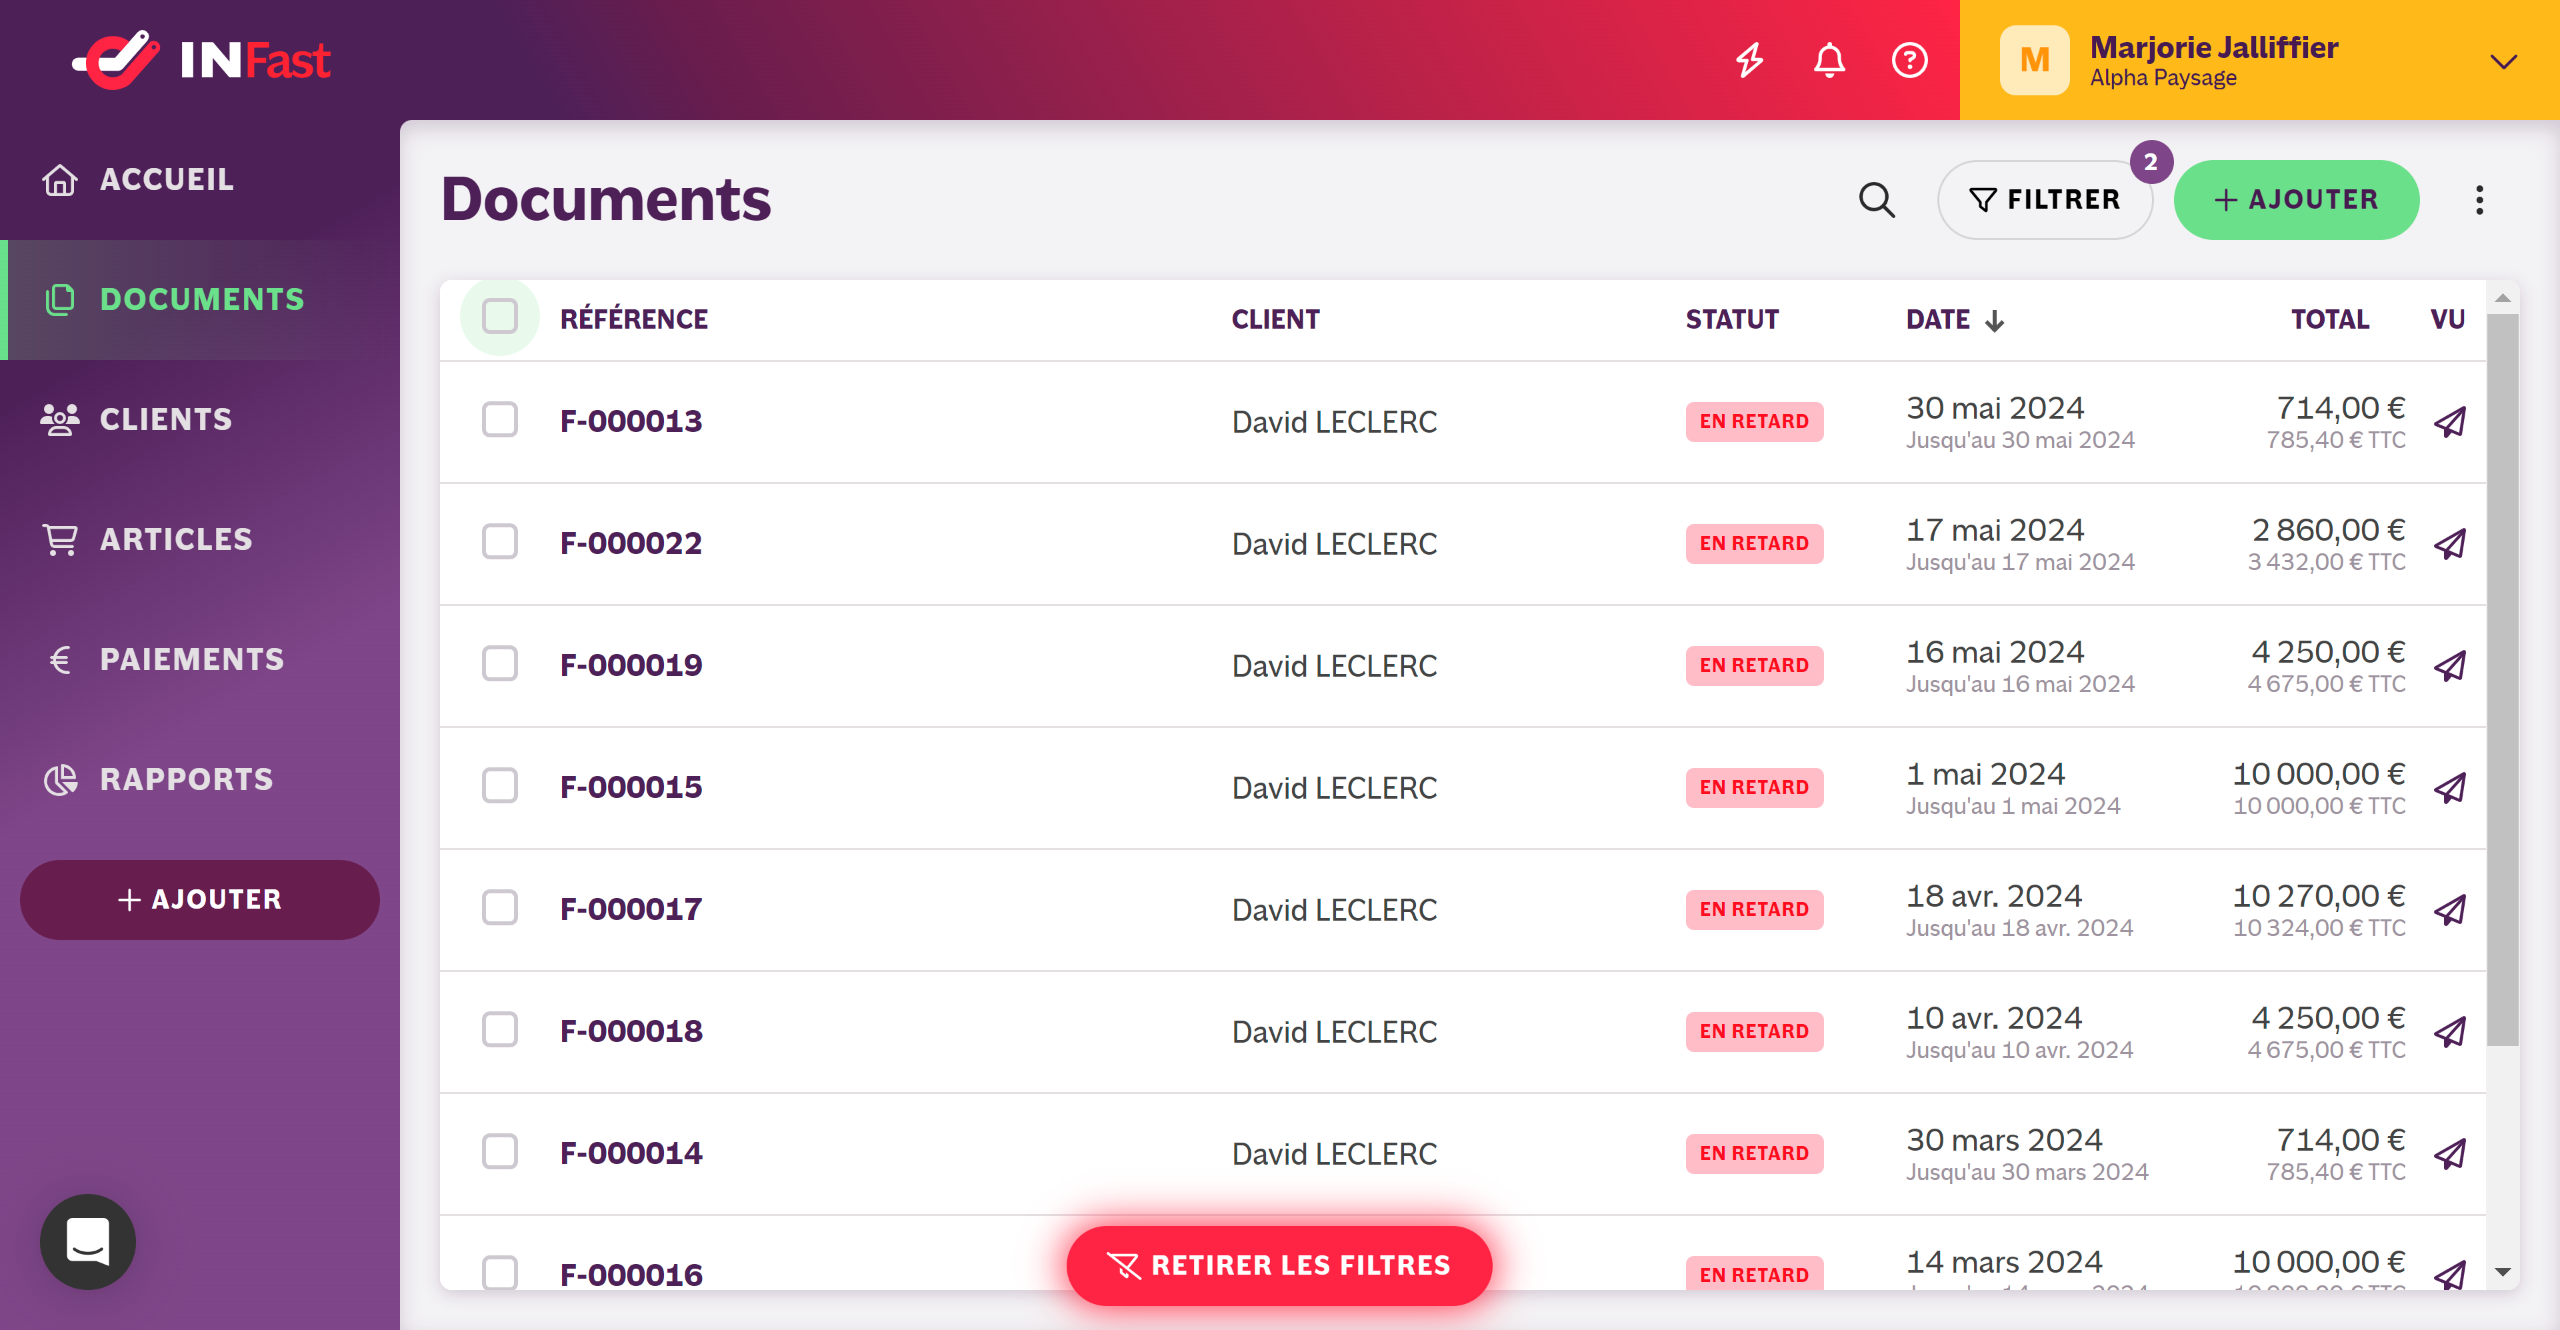
Task: Click the send icon for F-000013
Action: tap(2450, 422)
